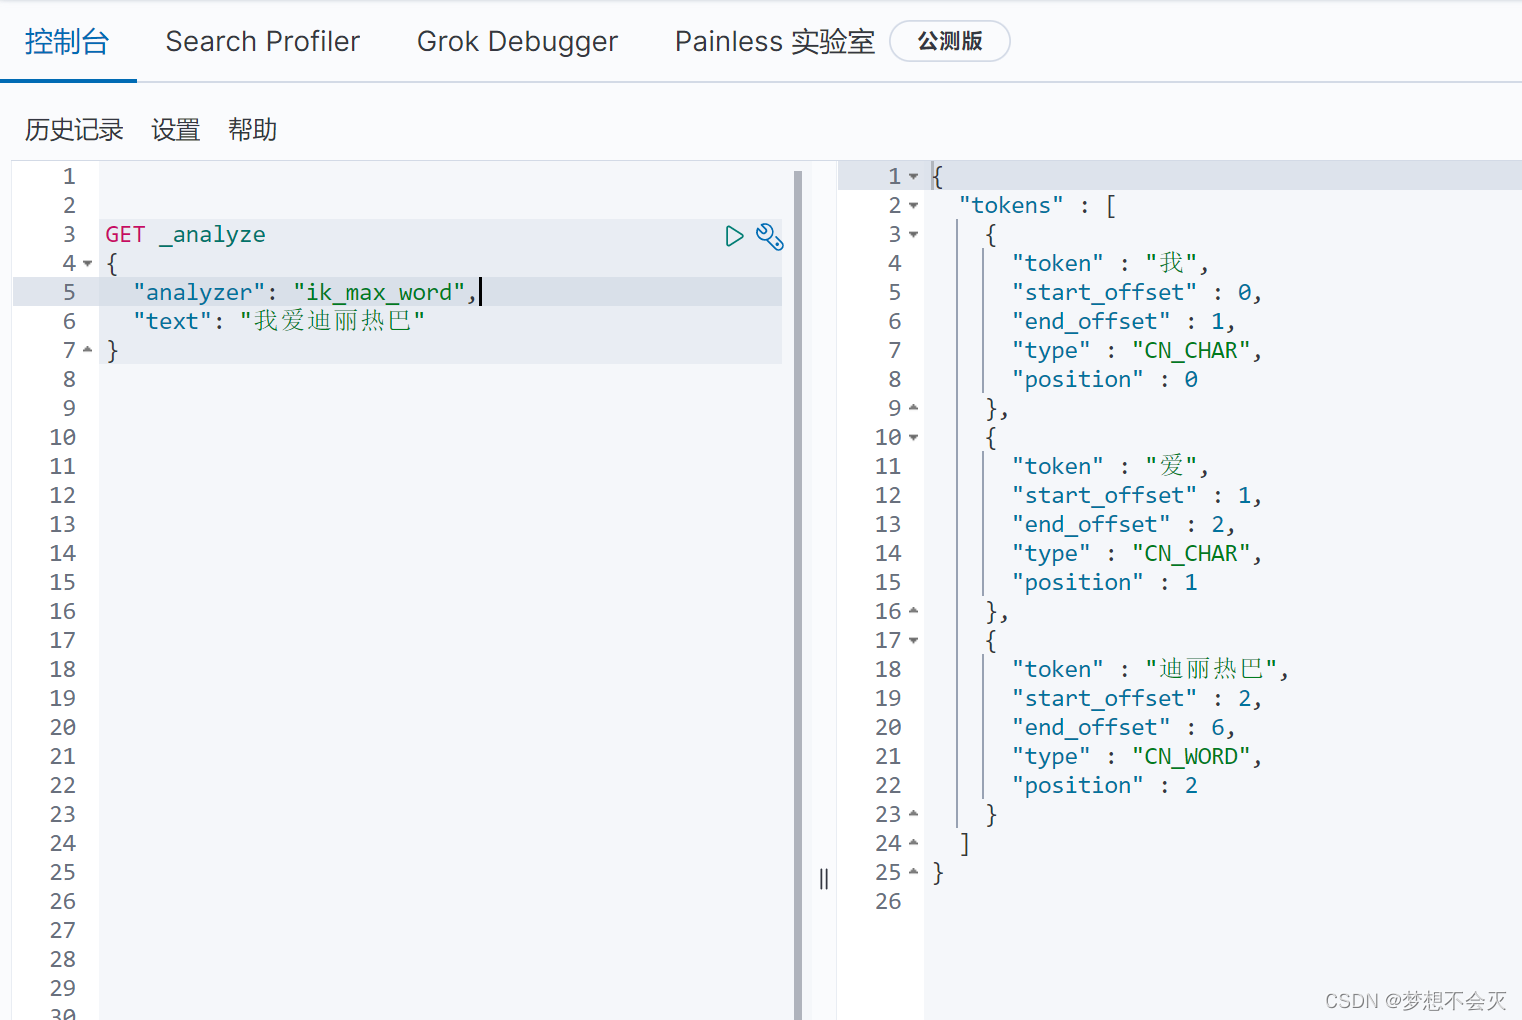Collapse tokens array at output line 2
This screenshot has height=1020, width=1522.
coord(913,206)
